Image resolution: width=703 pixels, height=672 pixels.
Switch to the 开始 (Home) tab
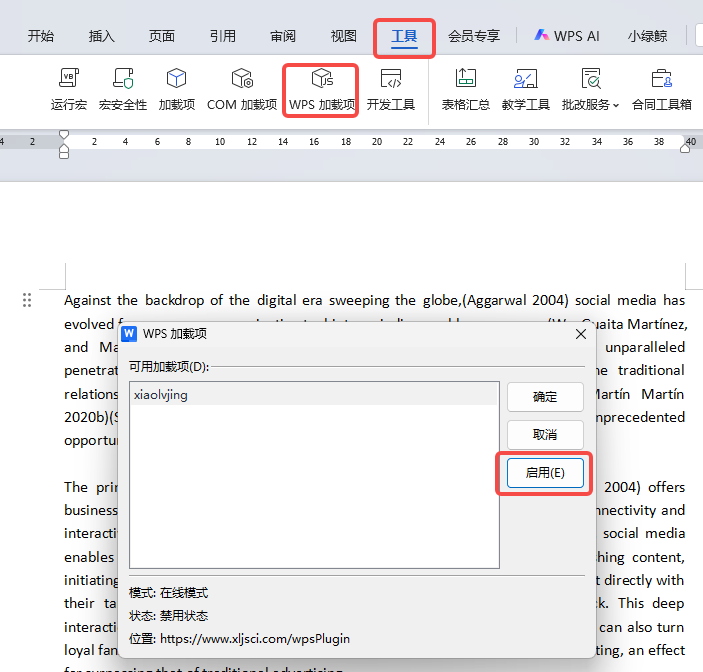41,36
